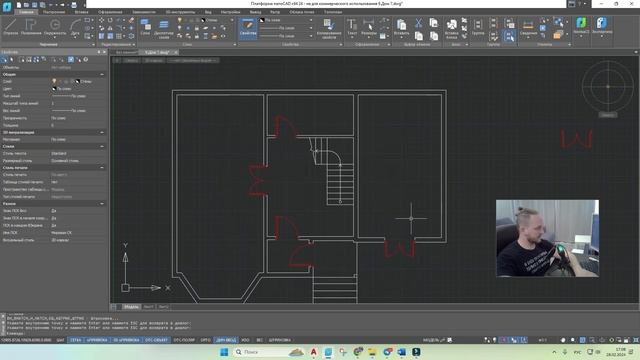Toggle ОТС-ПОЛЯР polar tracking

coord(184,340)
